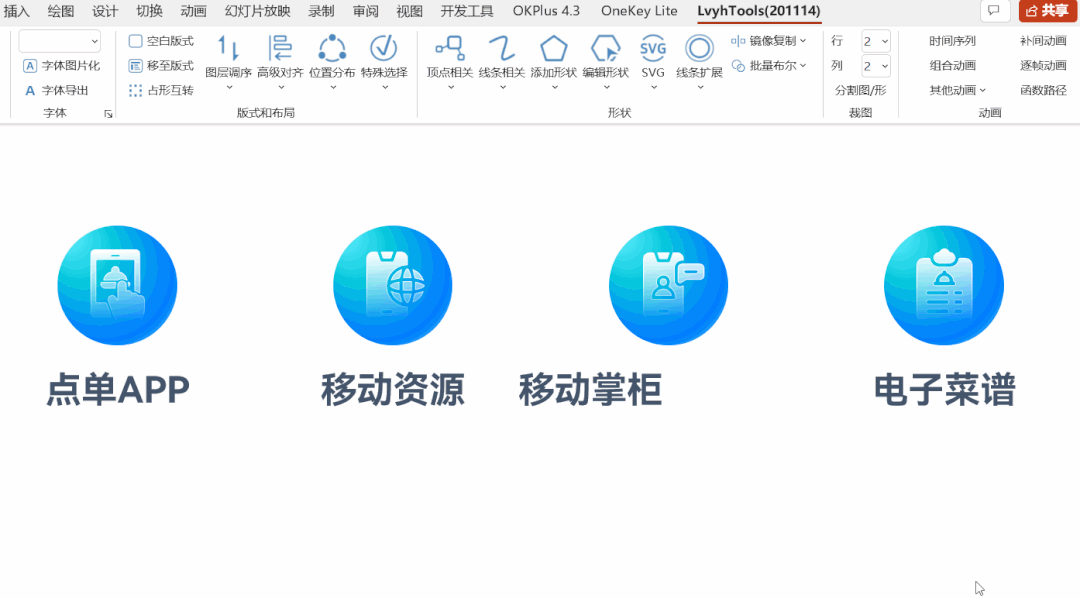Click the 补间动画 tween animation command
The height and width of the screenshot is (598, 1080).
(x=1041, y=41)
